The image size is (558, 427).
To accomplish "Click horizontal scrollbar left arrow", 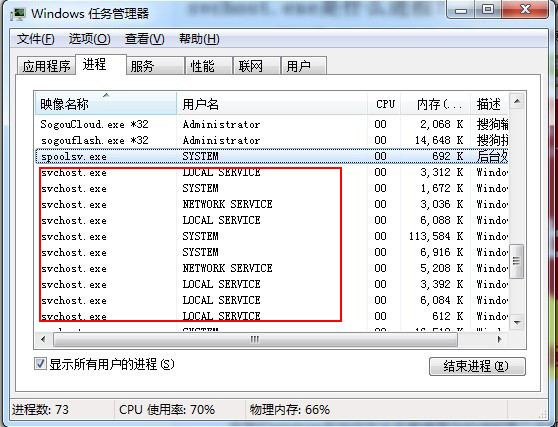I will coord(43,339).
